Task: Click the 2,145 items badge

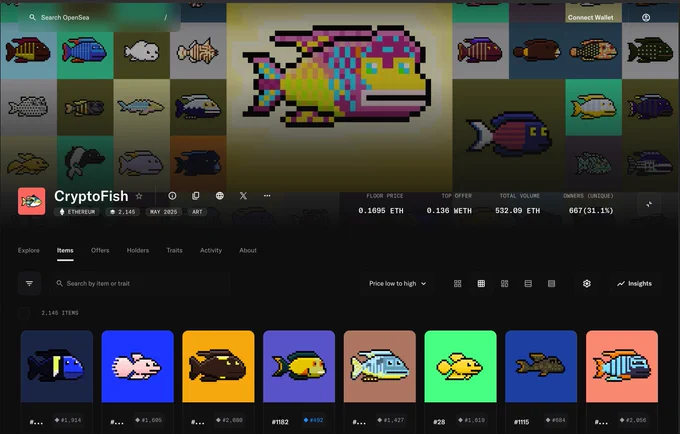Action: click(x=123, y=212)
